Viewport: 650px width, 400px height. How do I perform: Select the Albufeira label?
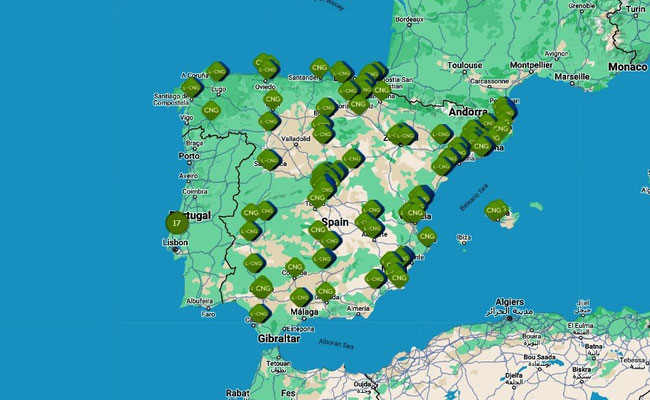pos(199,301)
